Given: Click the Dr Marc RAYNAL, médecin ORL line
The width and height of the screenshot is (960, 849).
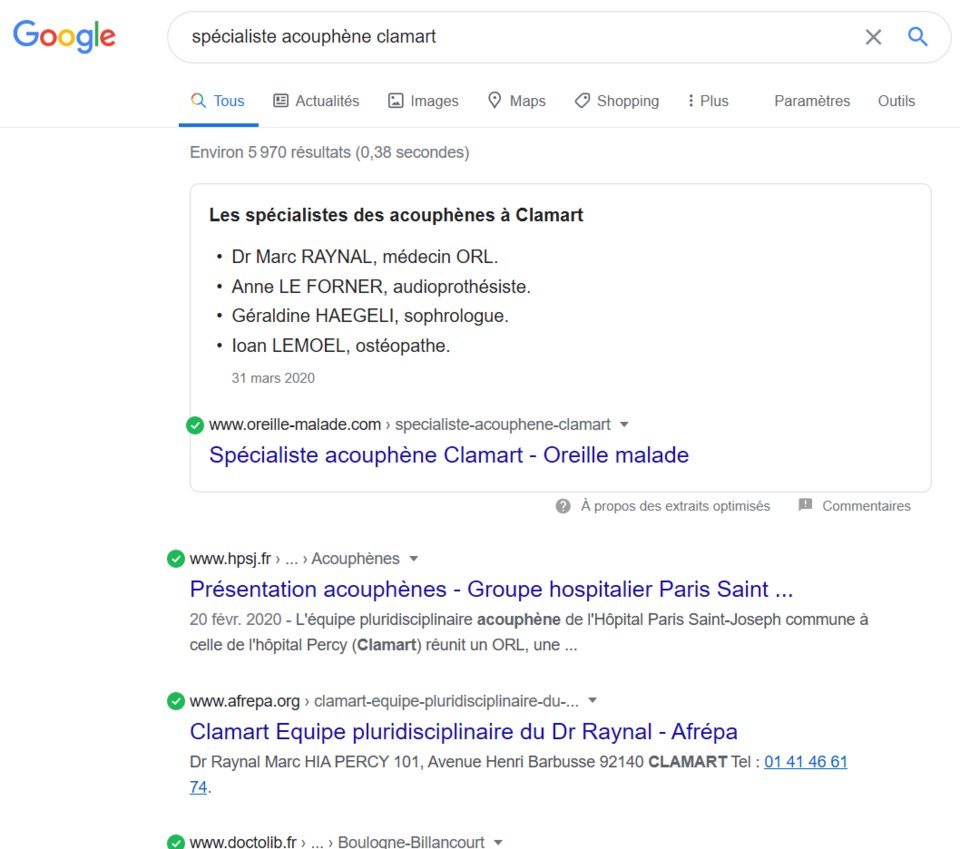Looking at the screenshot, I should tap(364, 257).
